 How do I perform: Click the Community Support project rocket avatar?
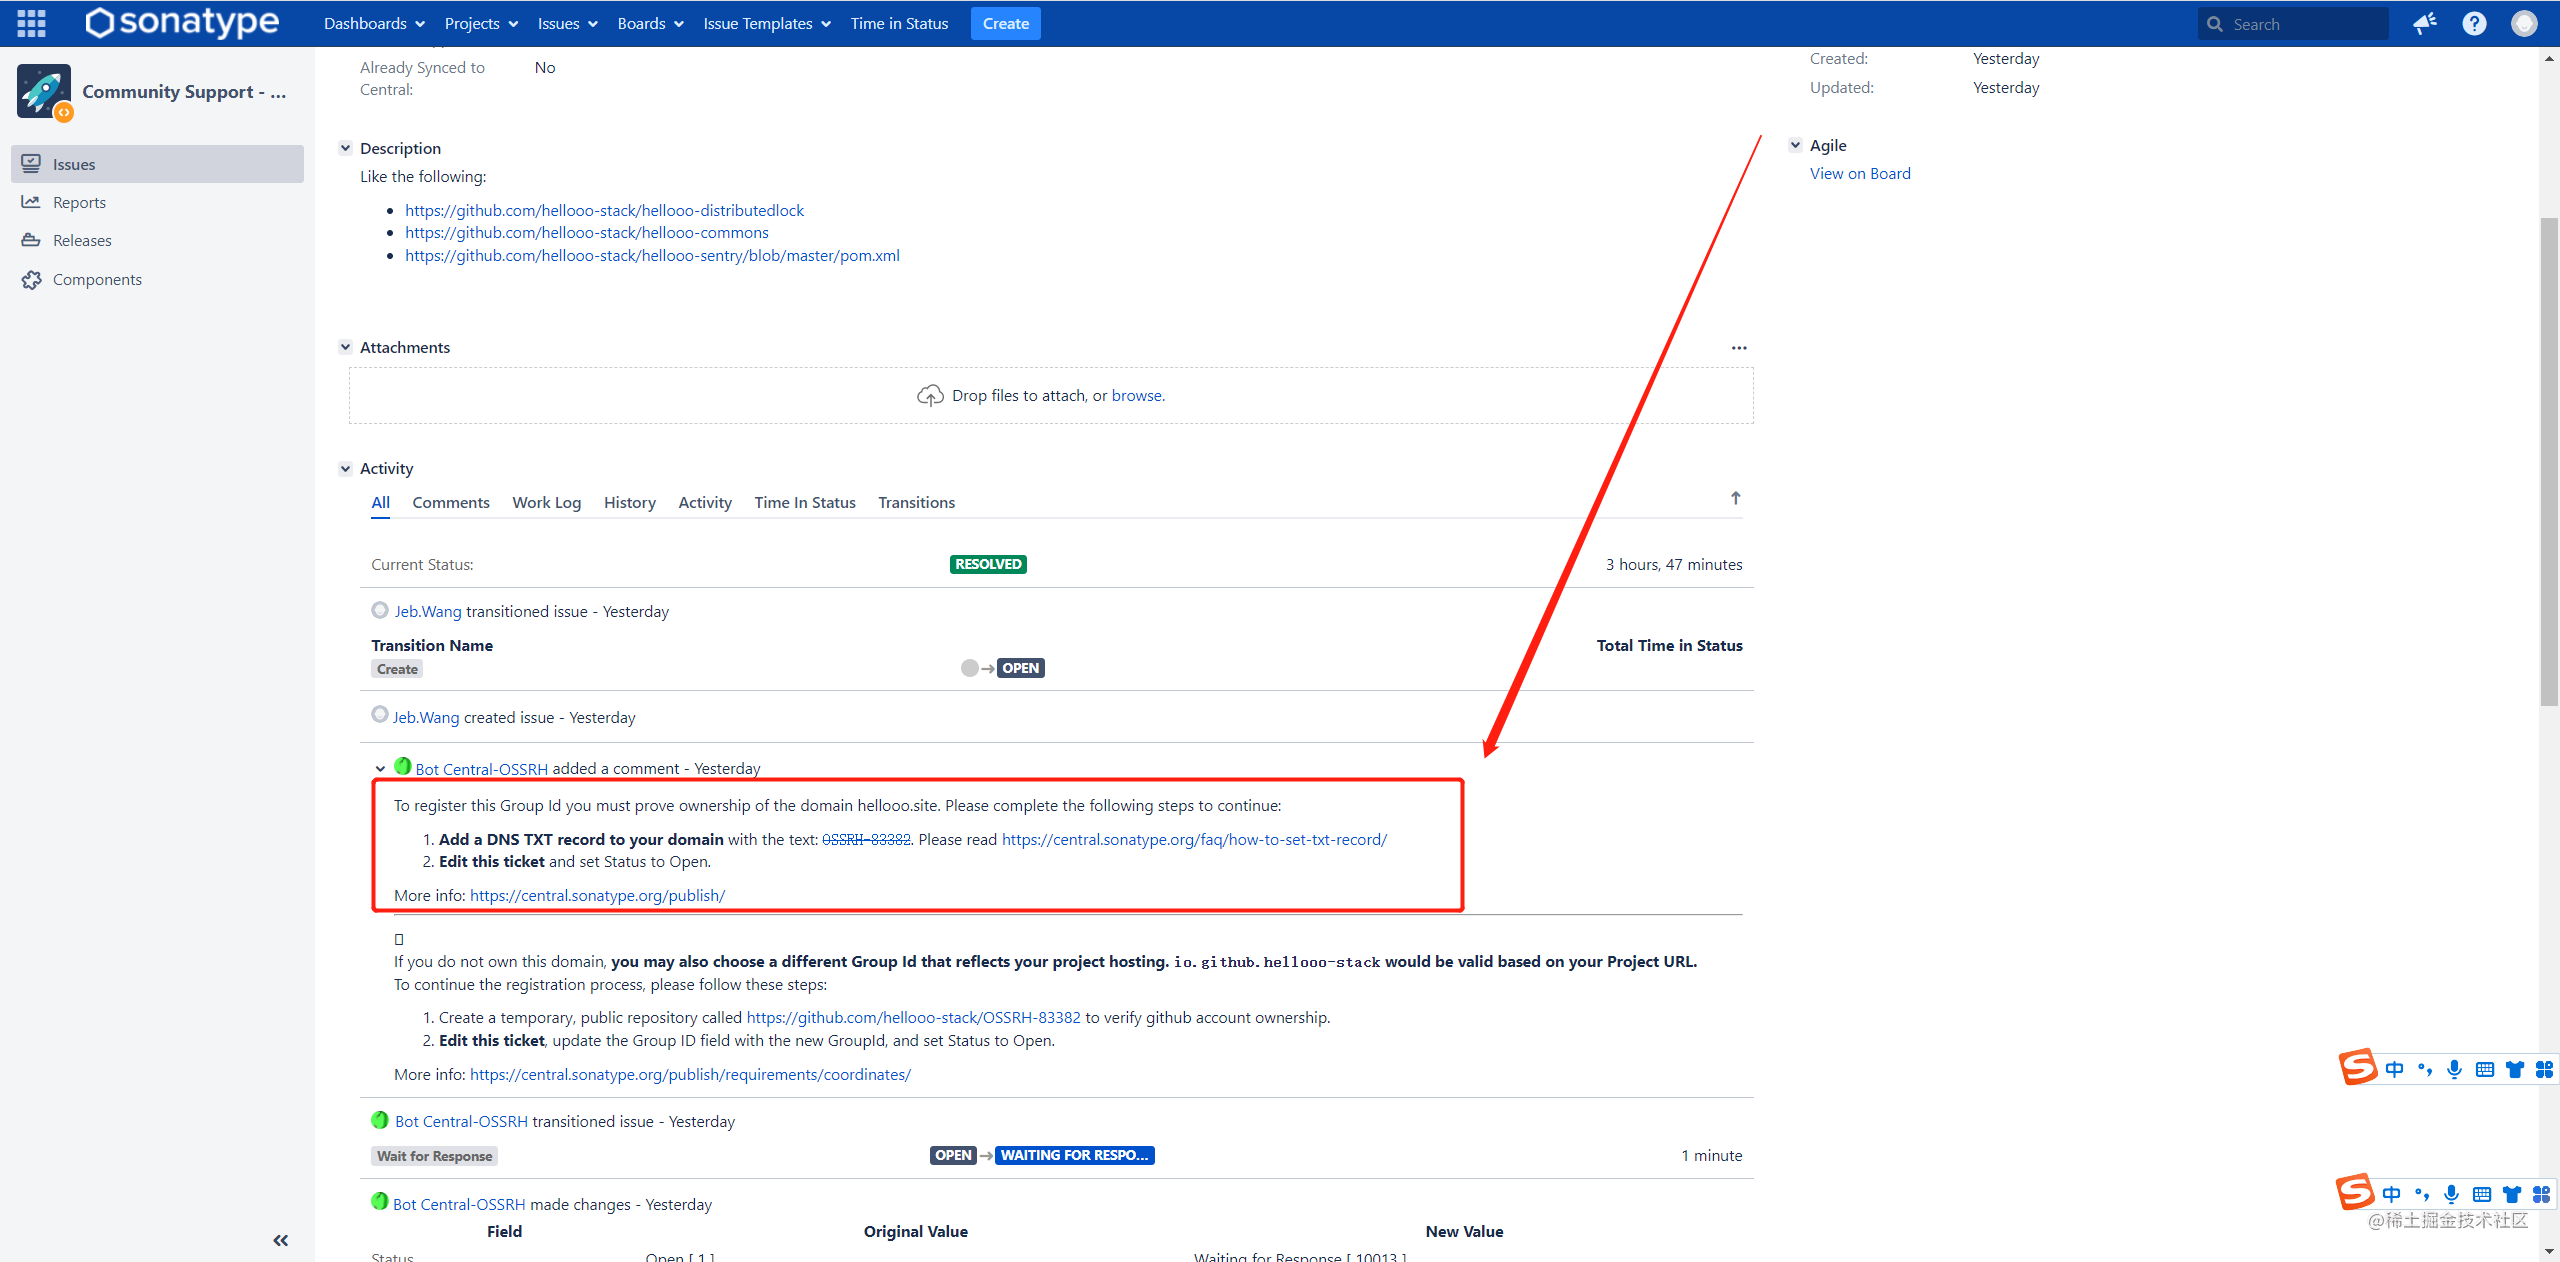[x=44, y=91]
